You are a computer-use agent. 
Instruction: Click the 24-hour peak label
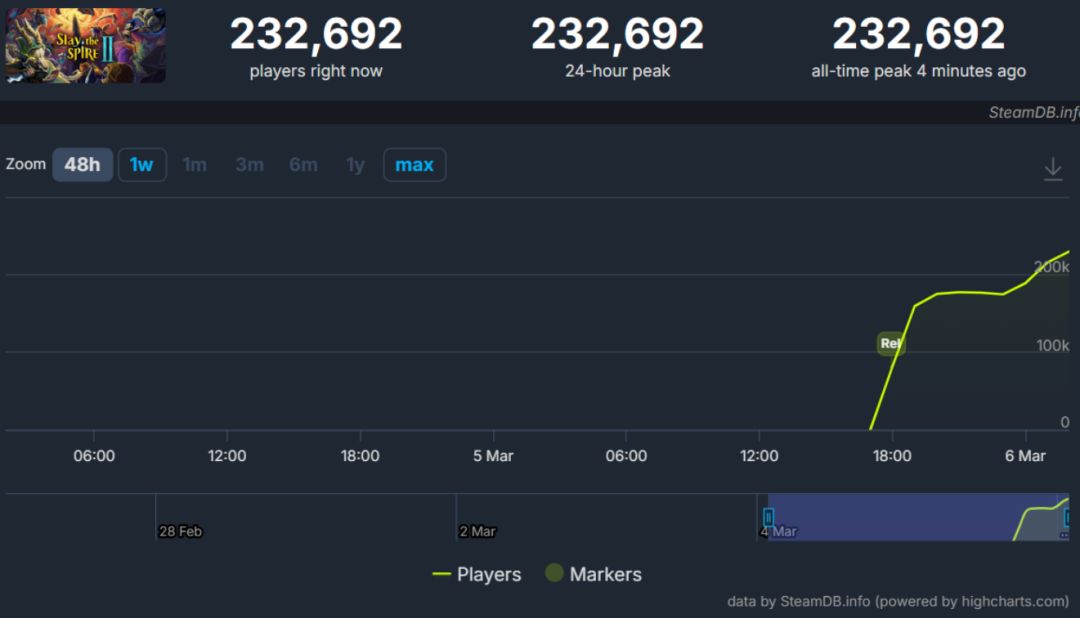tap(618, 71)
